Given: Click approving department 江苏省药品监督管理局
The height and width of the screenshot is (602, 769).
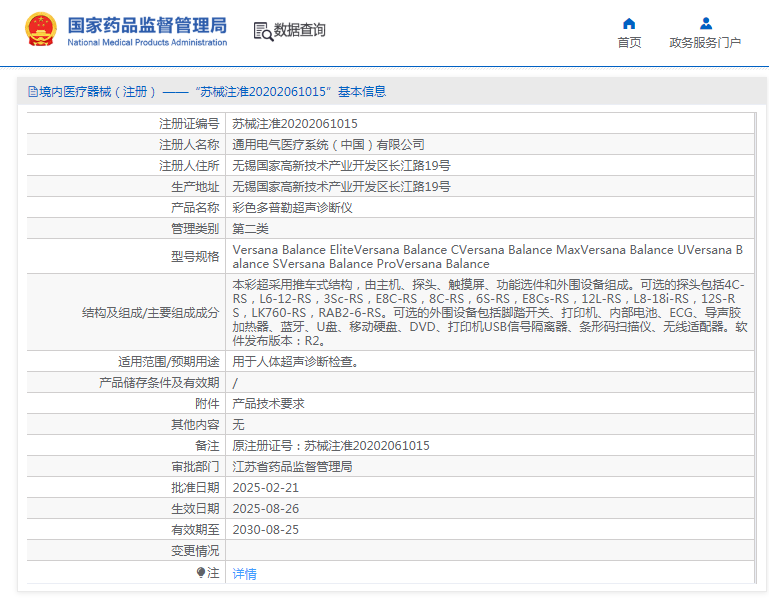Looking at the screenshot, I should click(x=292, y=467).
